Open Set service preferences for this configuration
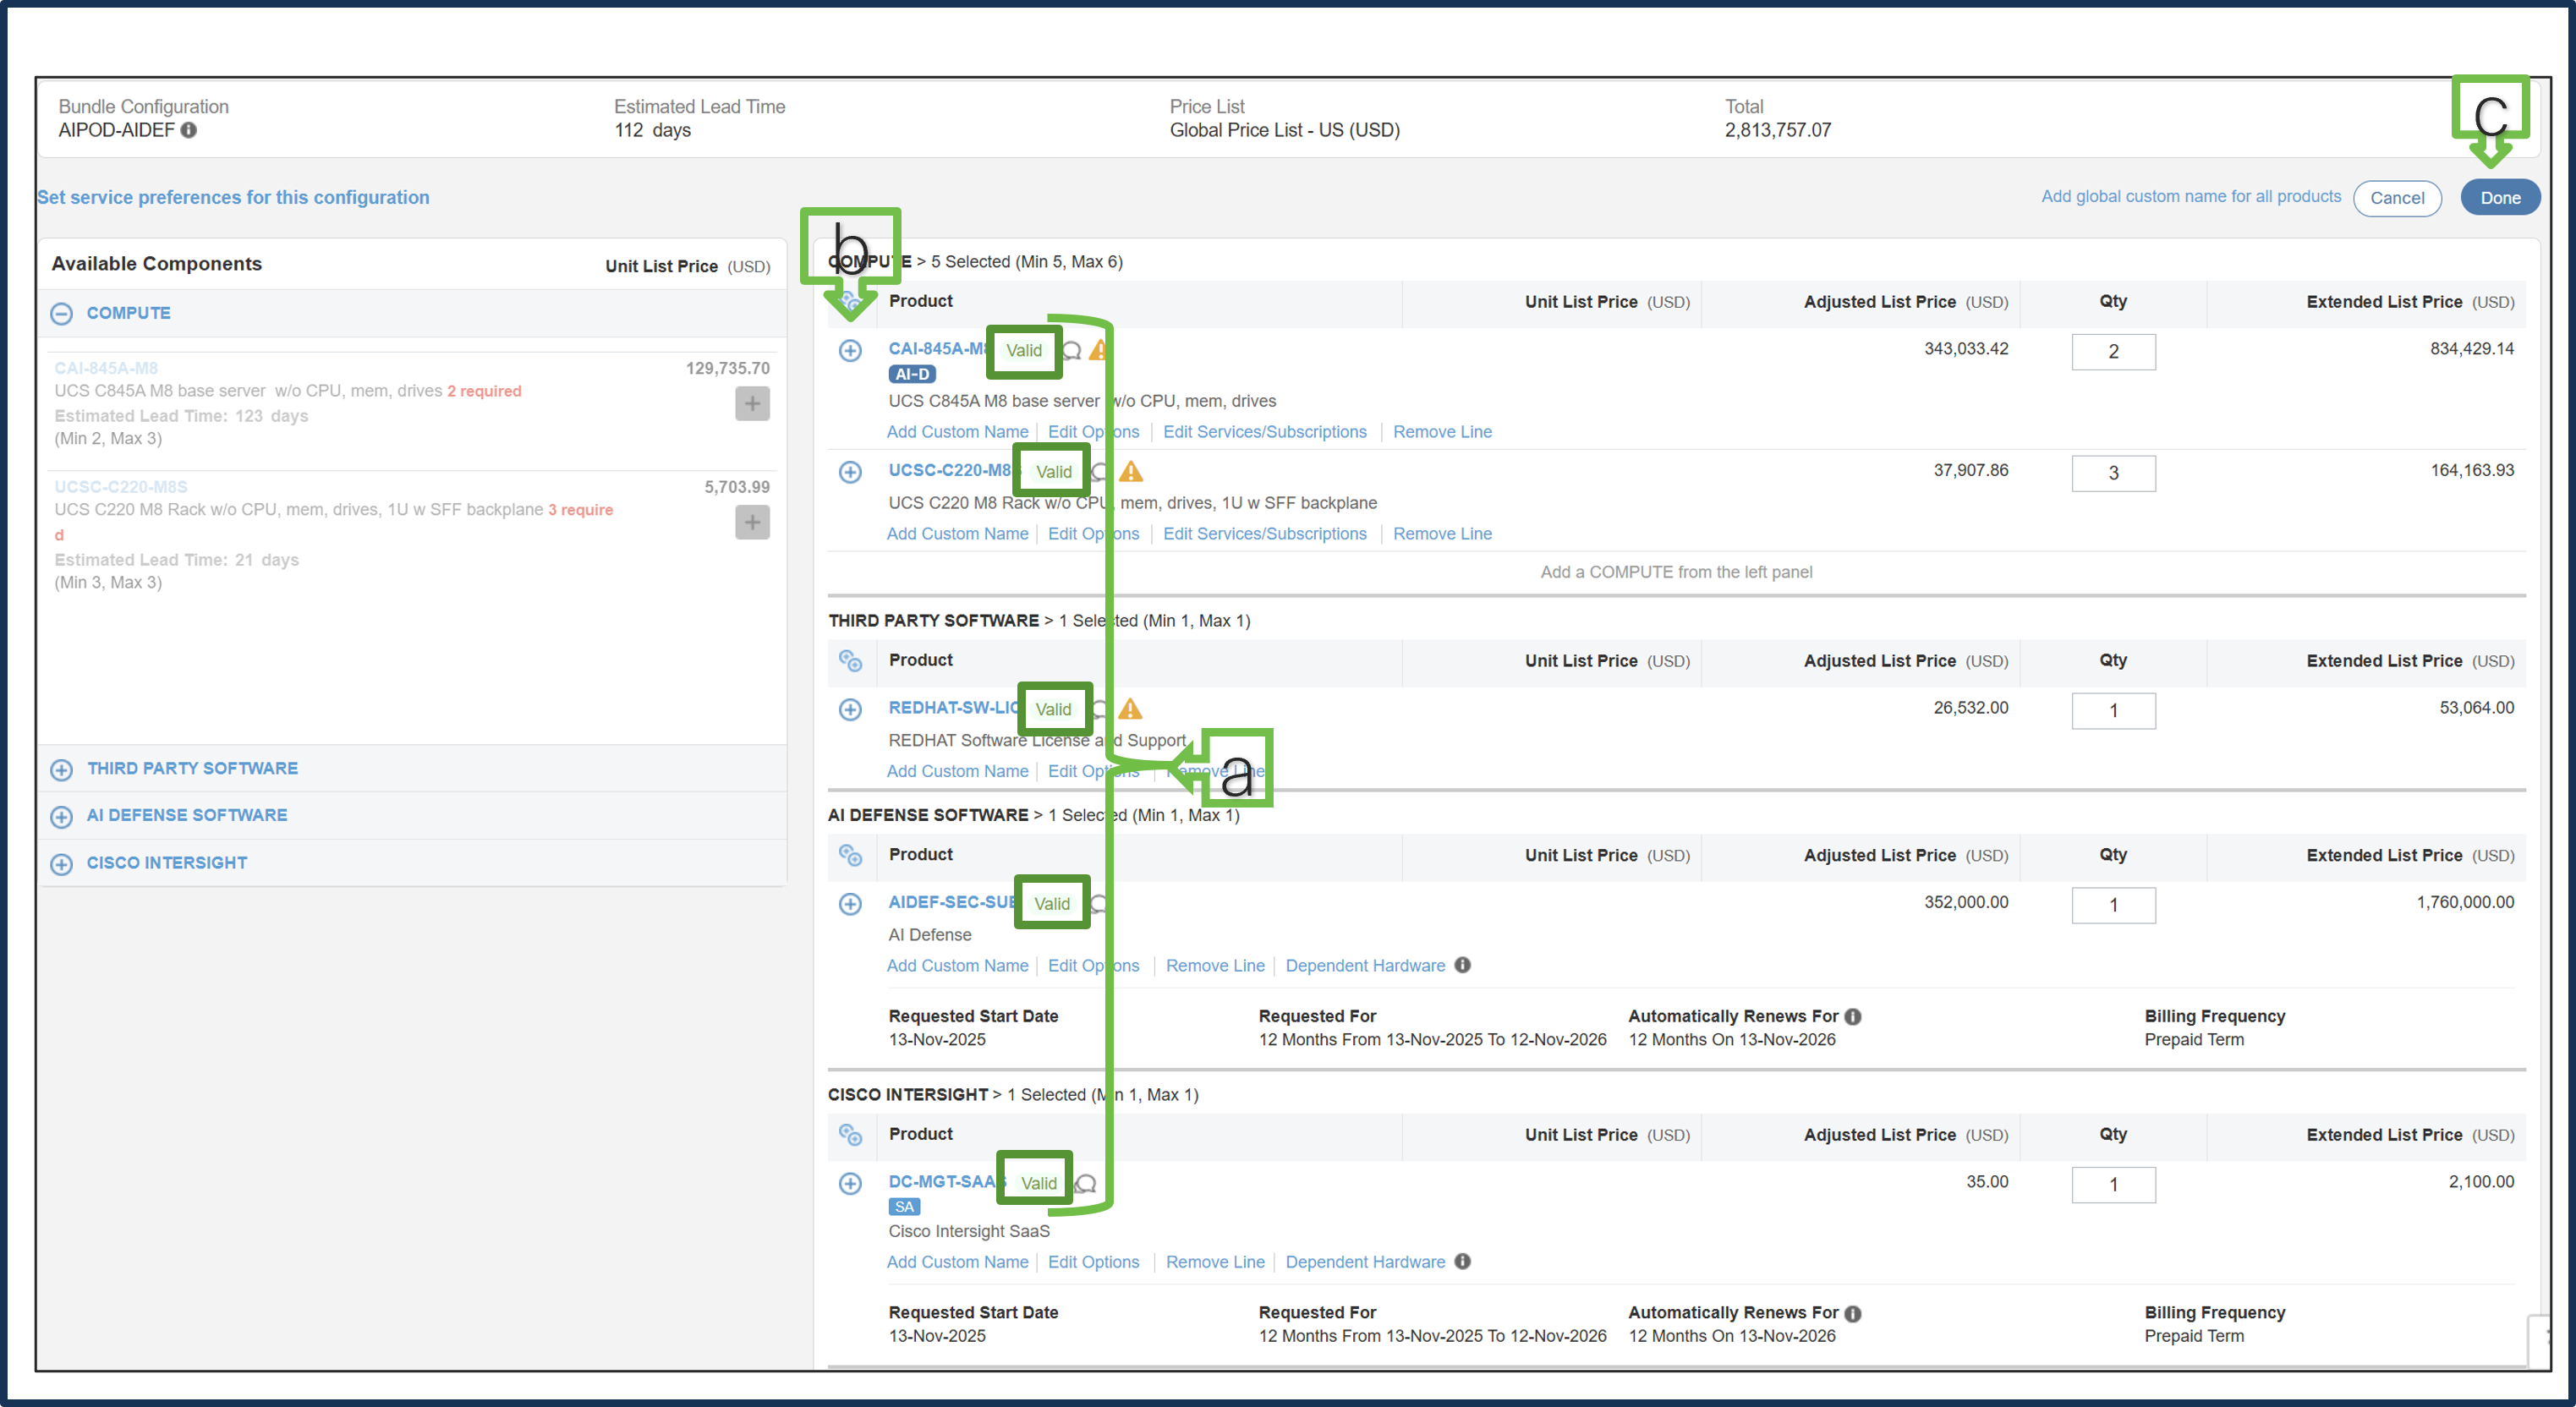Viewport: 2576px width, 1407px height. pos(233,197)
